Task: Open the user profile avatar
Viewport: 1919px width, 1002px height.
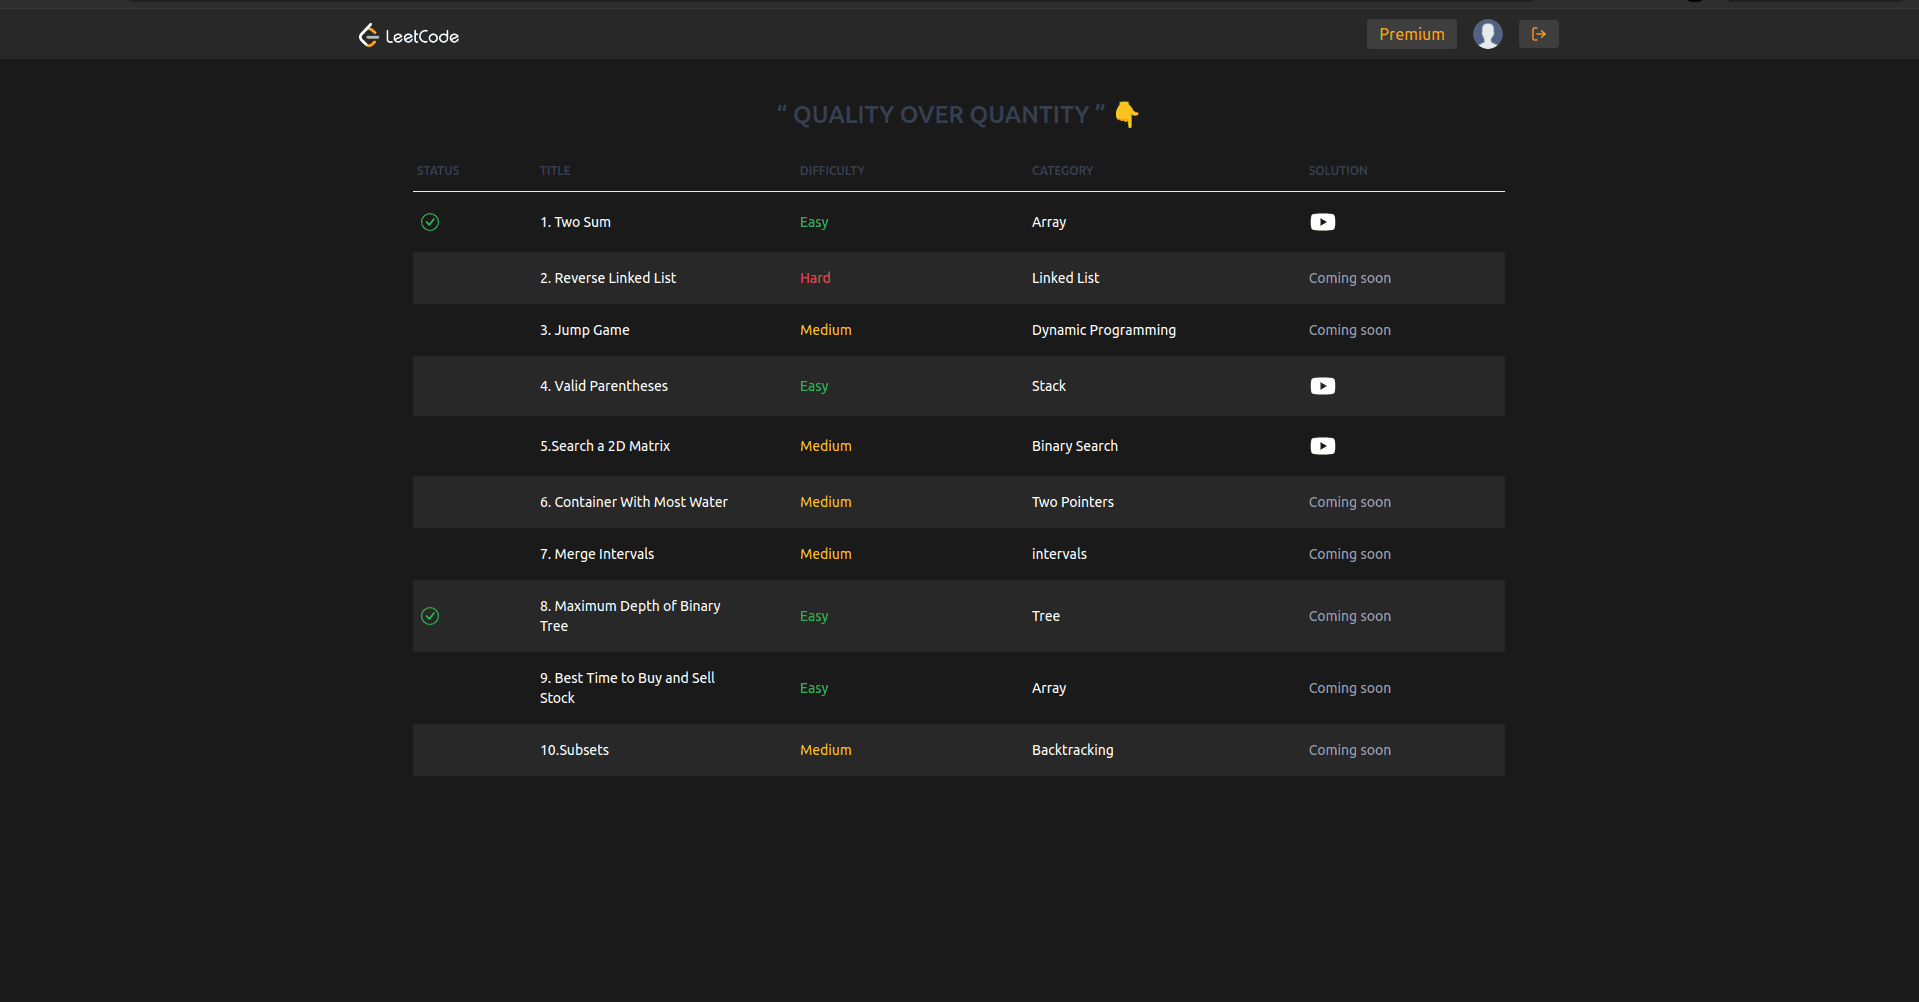Action: (1487, 34)
